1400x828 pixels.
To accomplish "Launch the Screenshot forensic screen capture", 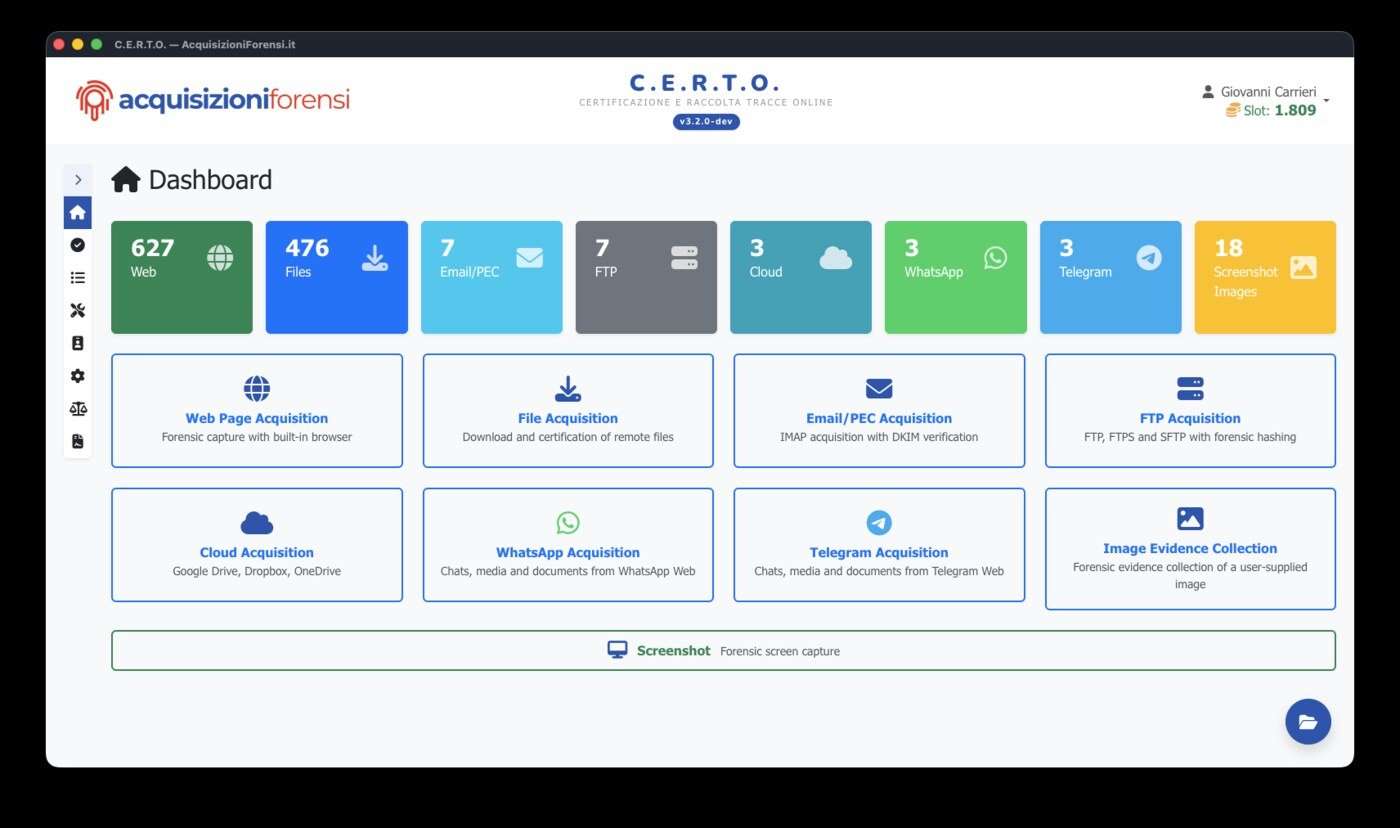I will [x=723, y=650].
